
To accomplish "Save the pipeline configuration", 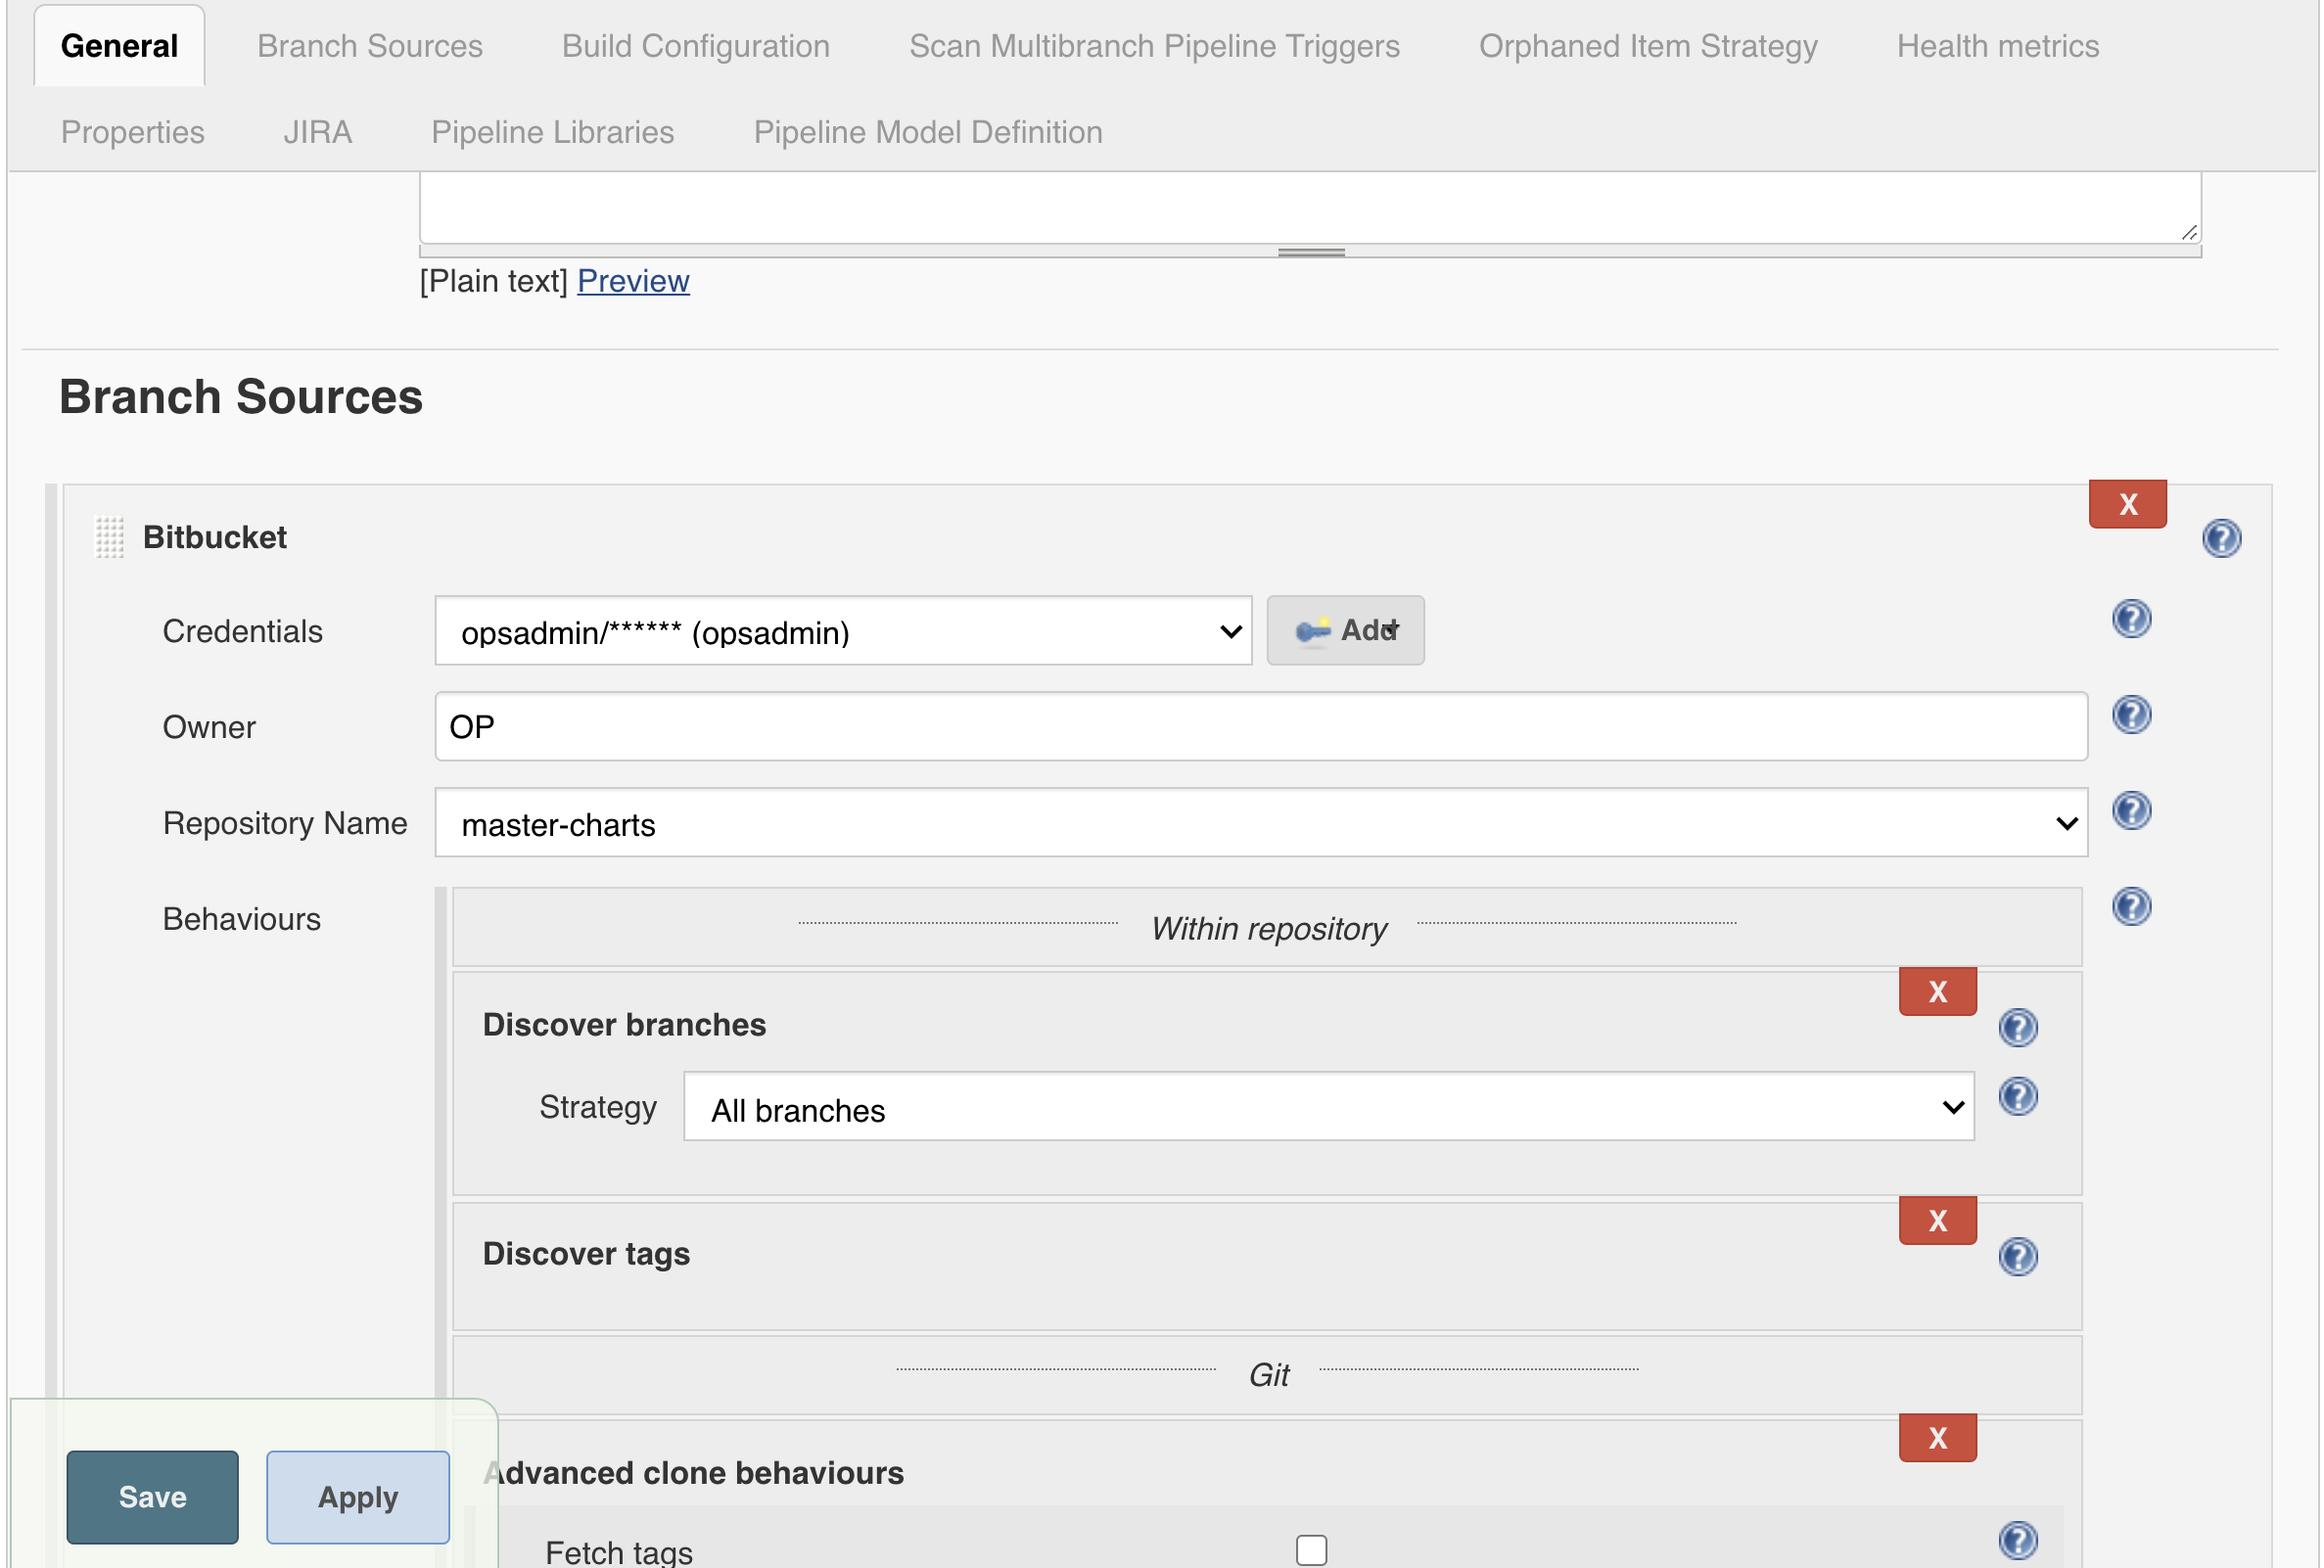I will 153,1497.
